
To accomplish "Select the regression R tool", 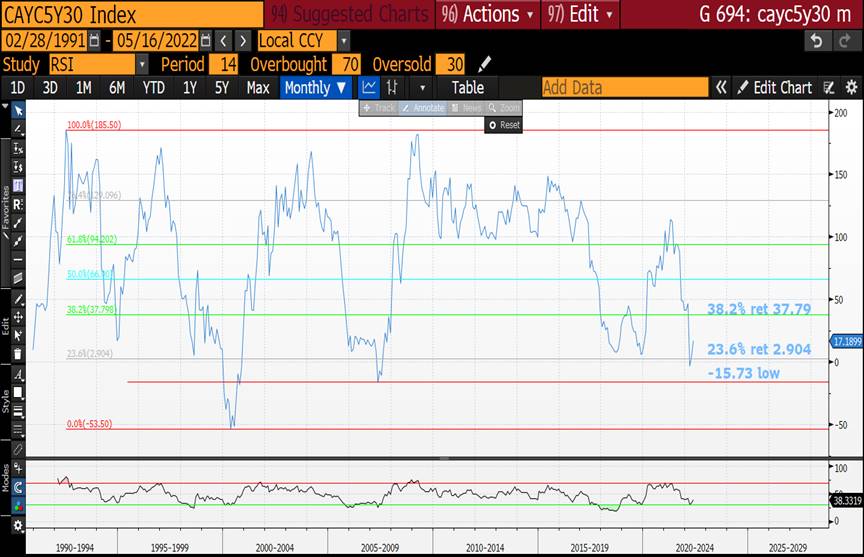I will [18, 204].
